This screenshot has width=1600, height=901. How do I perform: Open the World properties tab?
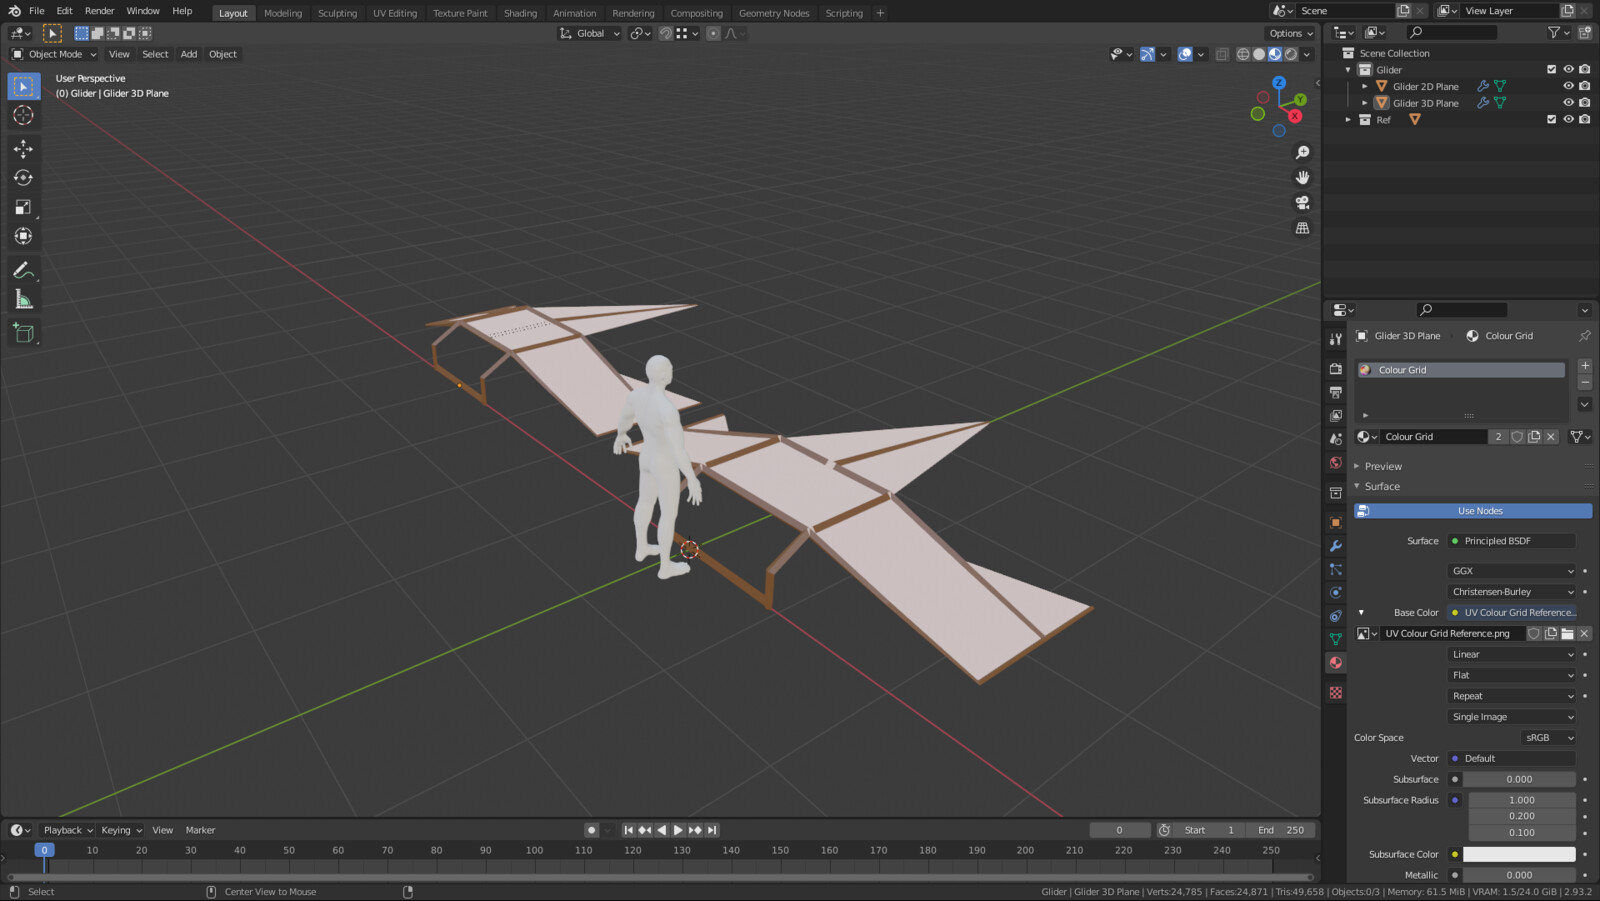coord(1336,463)
